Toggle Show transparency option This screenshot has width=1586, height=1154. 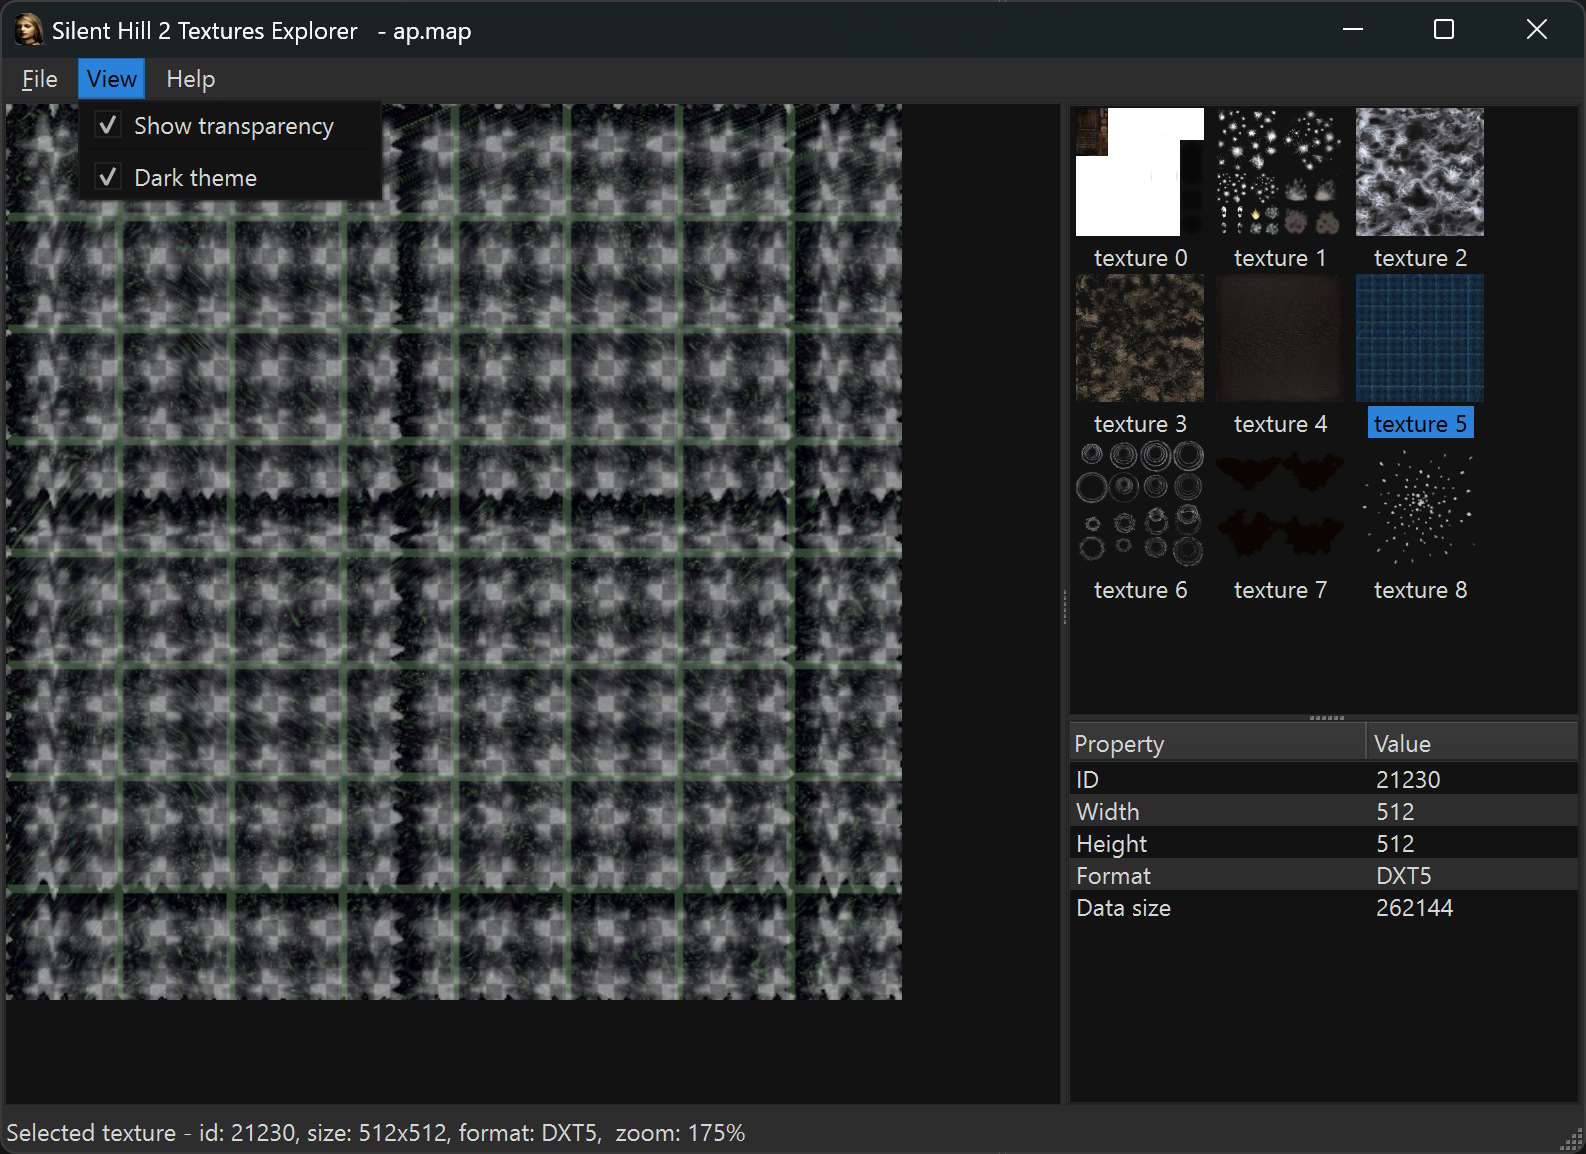pos(230,126)
